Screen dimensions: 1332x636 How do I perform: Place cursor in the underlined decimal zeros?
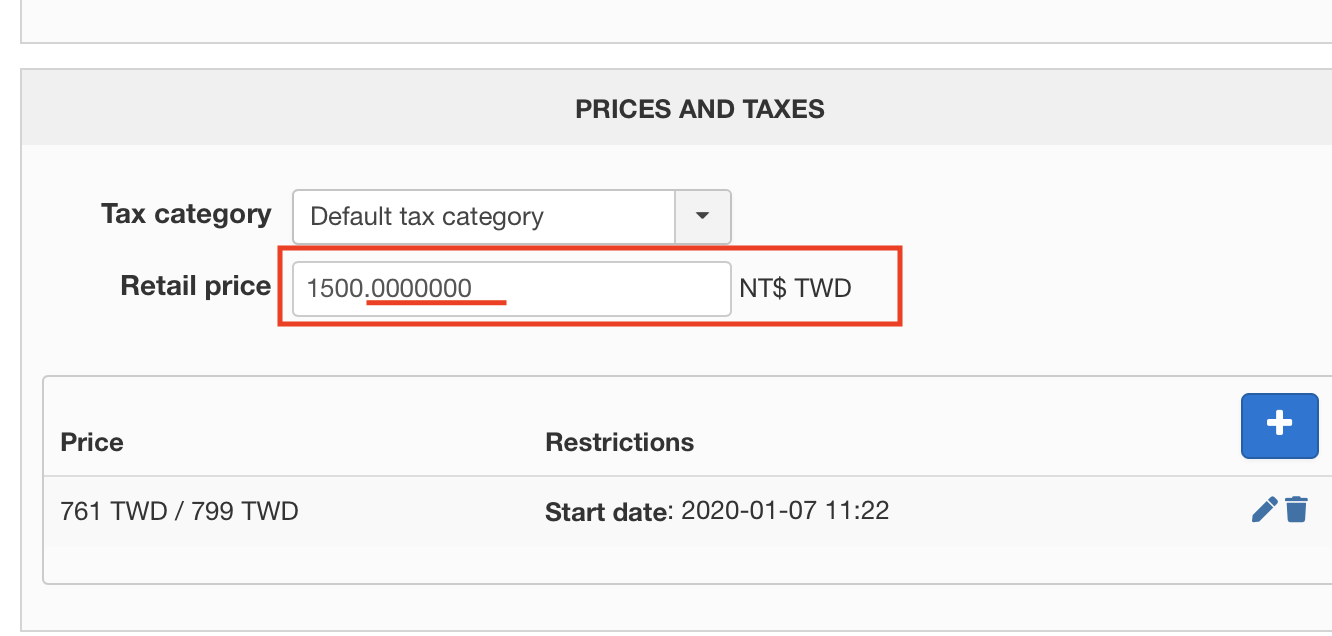click(421, 289)
